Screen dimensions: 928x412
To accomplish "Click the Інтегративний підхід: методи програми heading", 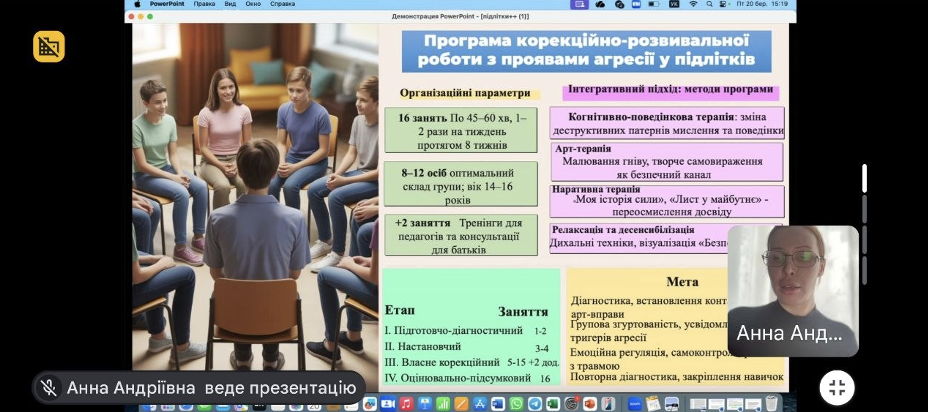I will coord(670,91).
